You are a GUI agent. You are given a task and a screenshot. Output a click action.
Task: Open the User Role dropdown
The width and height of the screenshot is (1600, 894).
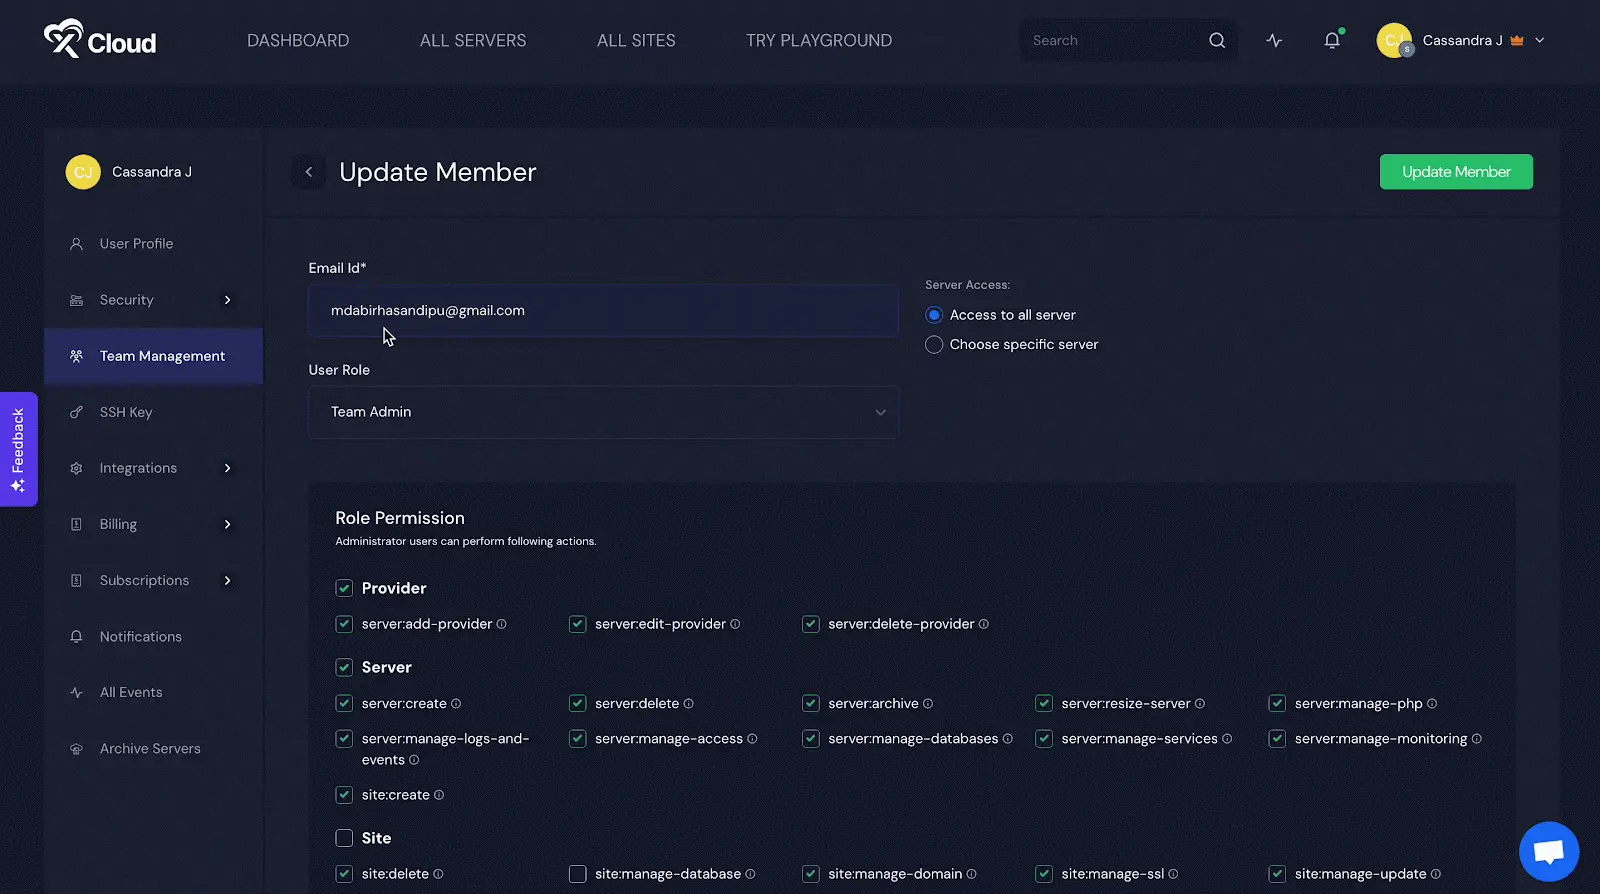click(603, 412)
